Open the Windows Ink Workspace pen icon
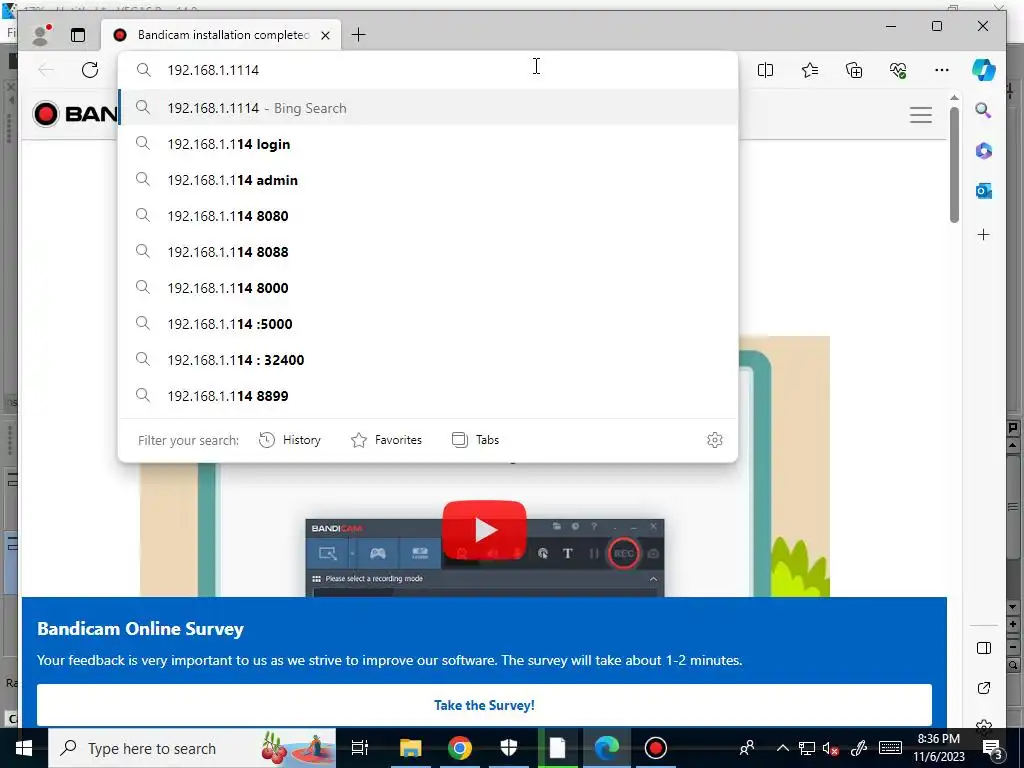Screen dimensions: 1024x768 point(859,748)
